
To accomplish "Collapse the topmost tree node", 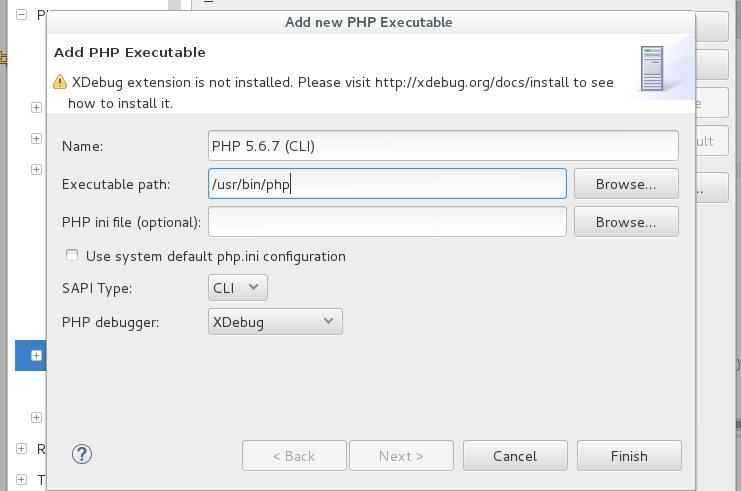I will (x=23, y=15).
